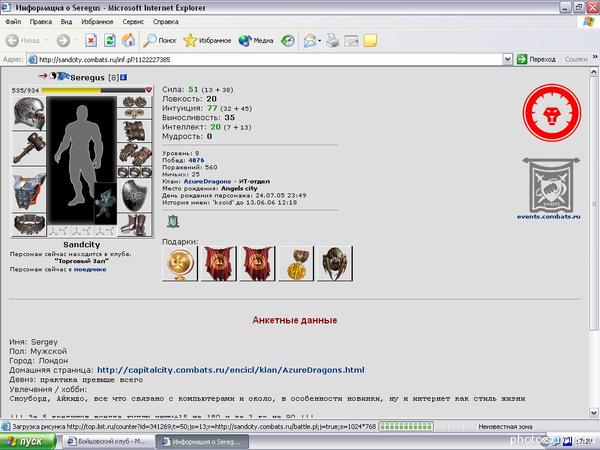Go back with the Назад arrow button

23,40
